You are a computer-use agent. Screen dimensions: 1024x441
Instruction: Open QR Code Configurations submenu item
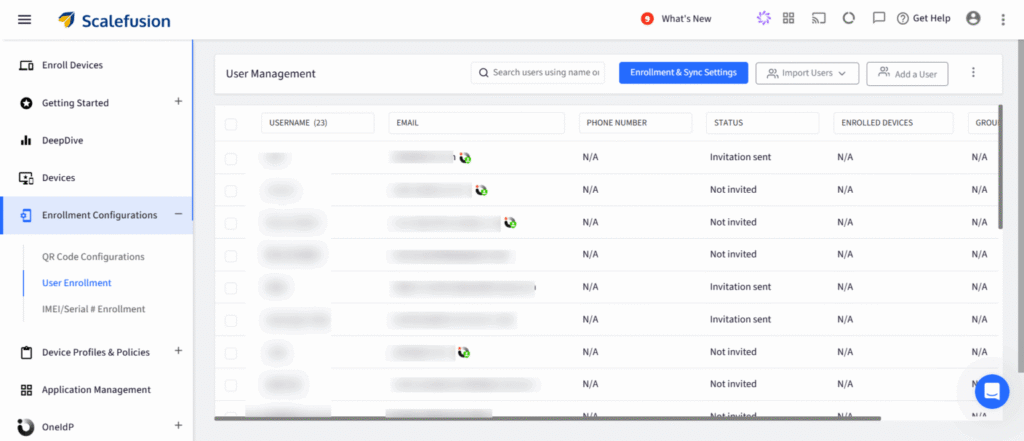coord(93,257)
